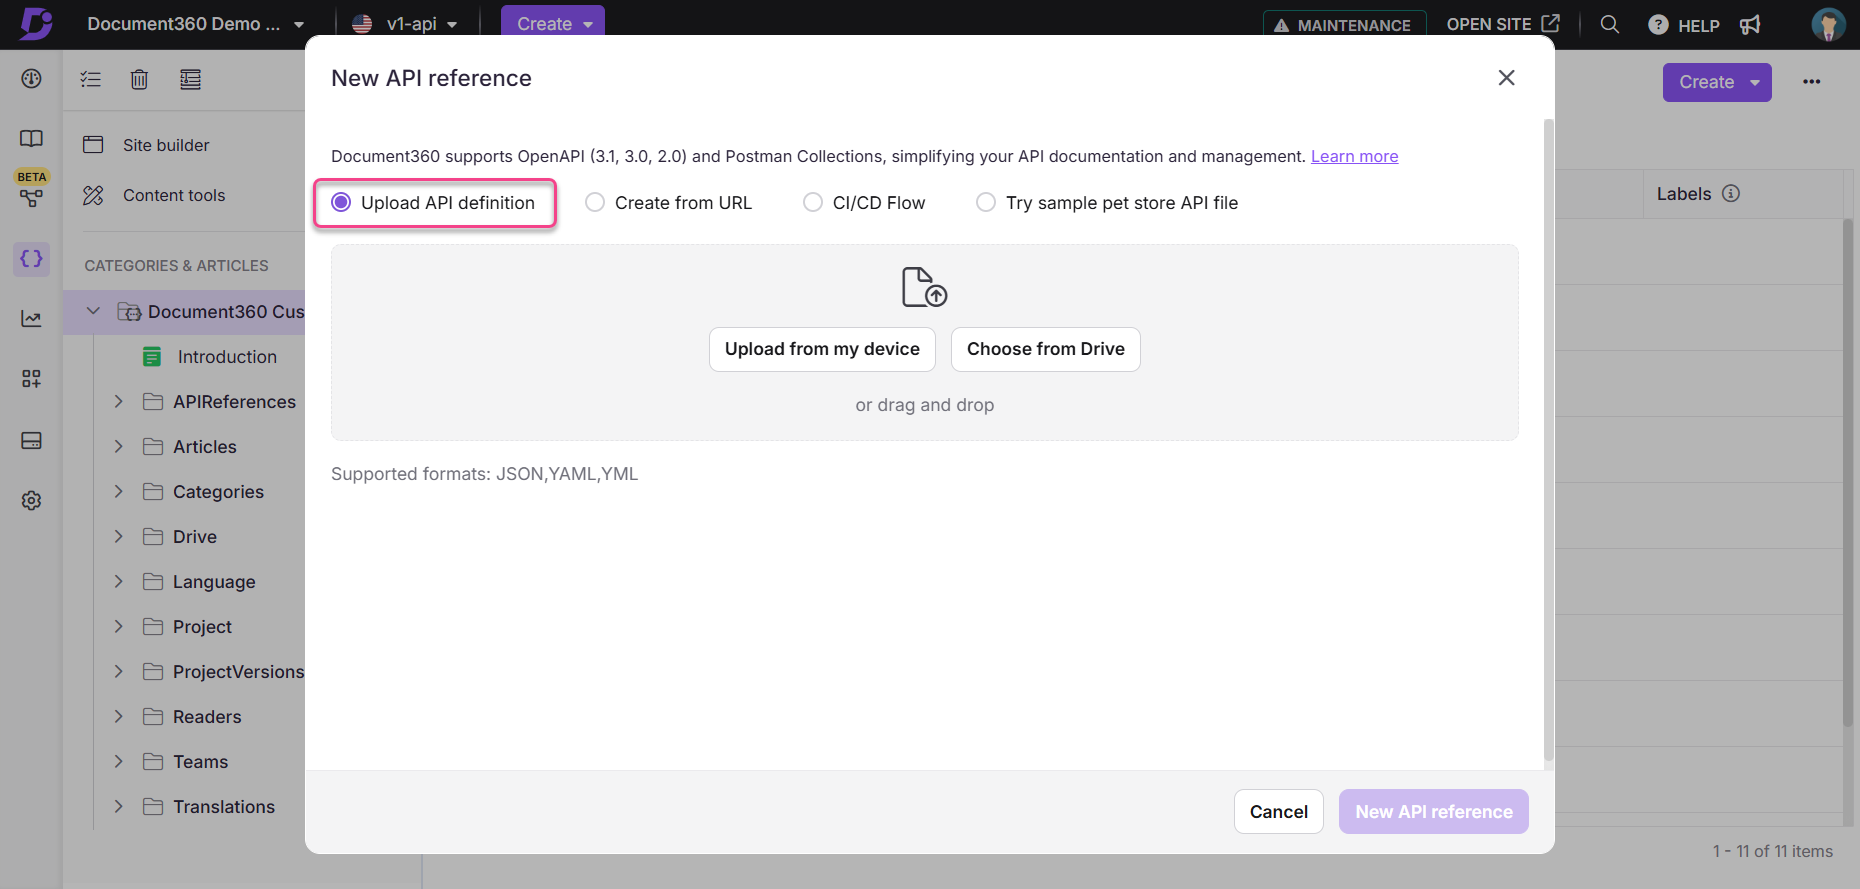Click the three-dots more options icon
The image size is (1860, 889).
click(1812, 82)
